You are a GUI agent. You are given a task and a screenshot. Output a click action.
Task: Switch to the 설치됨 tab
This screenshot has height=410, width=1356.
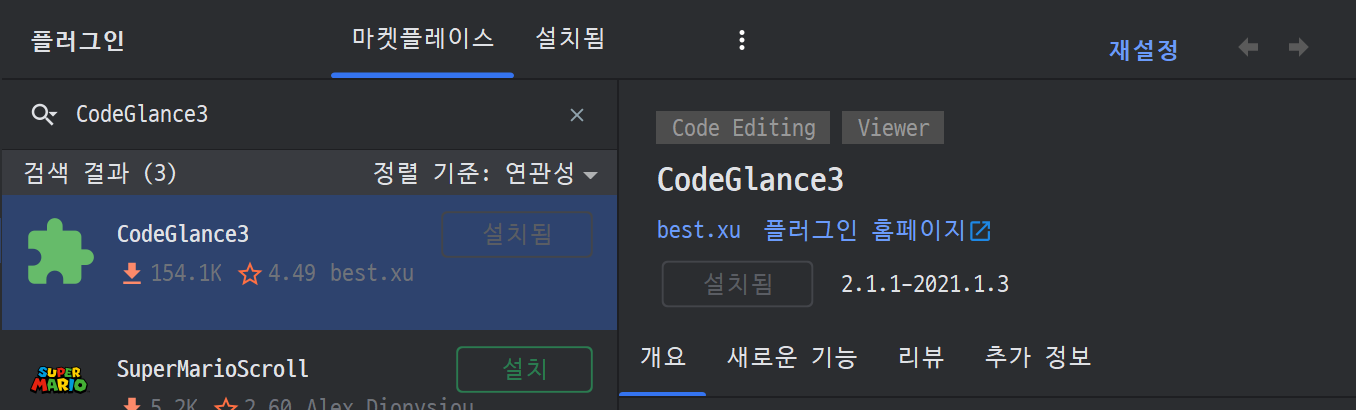click(x=570, y=39)
